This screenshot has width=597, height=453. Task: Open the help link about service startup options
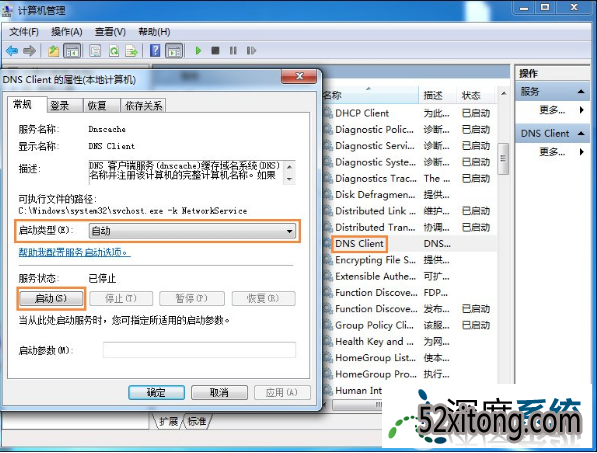coord(75,252)
